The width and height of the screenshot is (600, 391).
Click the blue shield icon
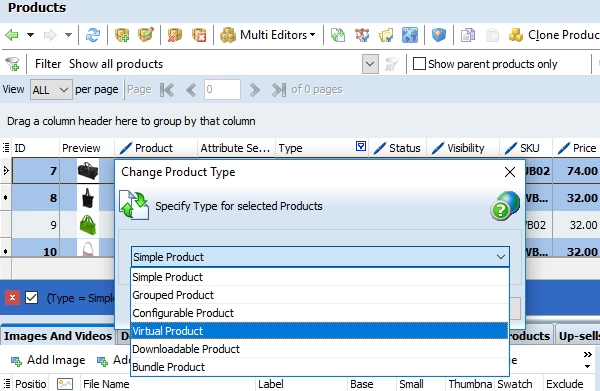[x=439, y=35]
